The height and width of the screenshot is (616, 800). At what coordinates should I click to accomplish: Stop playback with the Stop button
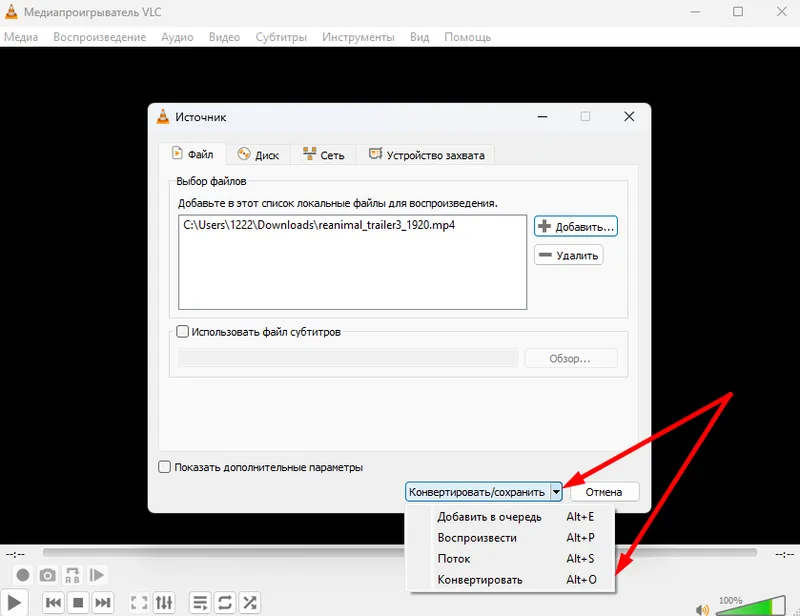click(78, 603)
